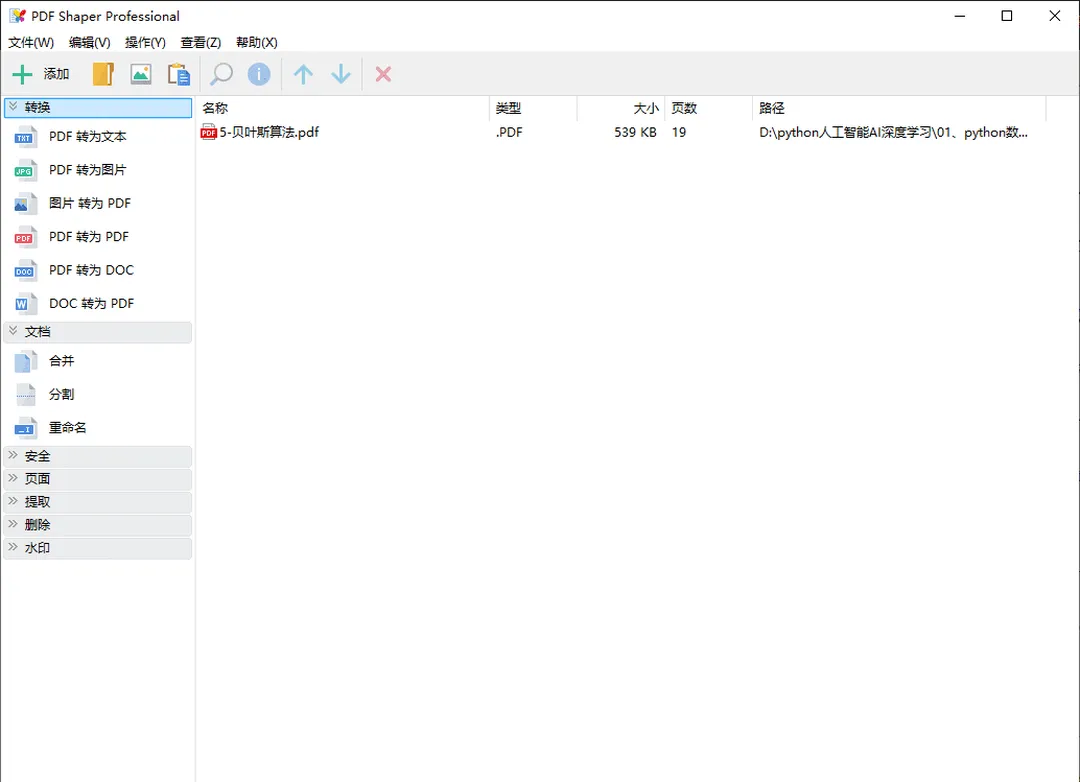Sort by the 名称 column header
The width and height of the screenshot is (1080, 782).
343,108
